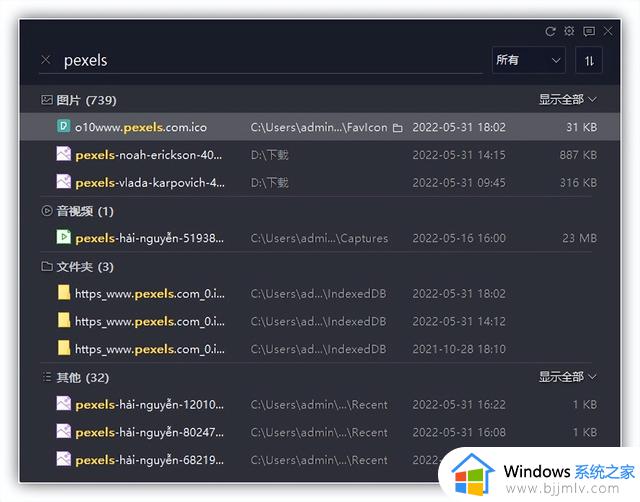
Task: Click IndexedDB path in row dated 2021-10-28
Action: coord(318,349)
